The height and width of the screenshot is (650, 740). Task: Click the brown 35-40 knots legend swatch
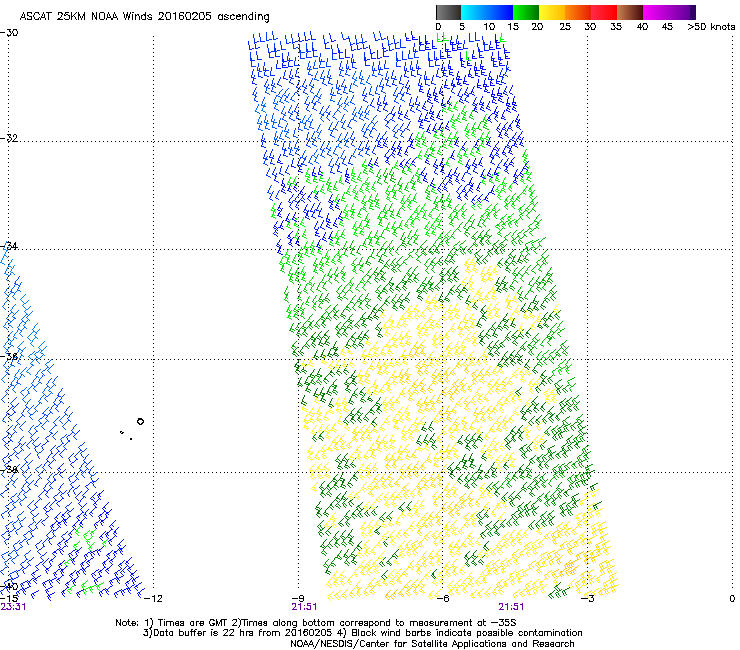(x=630, y=12)
